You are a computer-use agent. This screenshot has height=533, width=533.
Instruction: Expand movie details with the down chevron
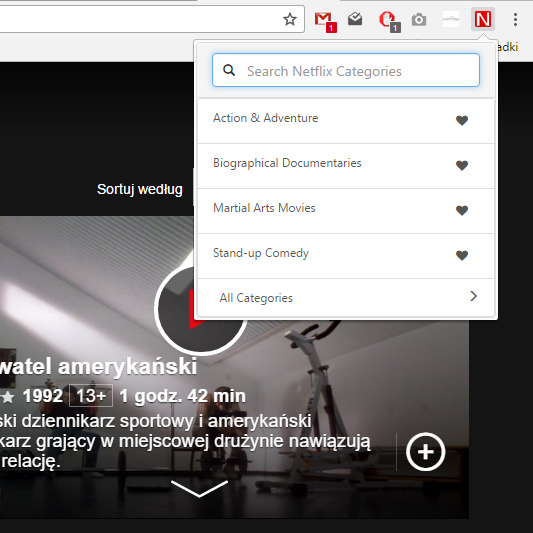[x=199, y=488]
